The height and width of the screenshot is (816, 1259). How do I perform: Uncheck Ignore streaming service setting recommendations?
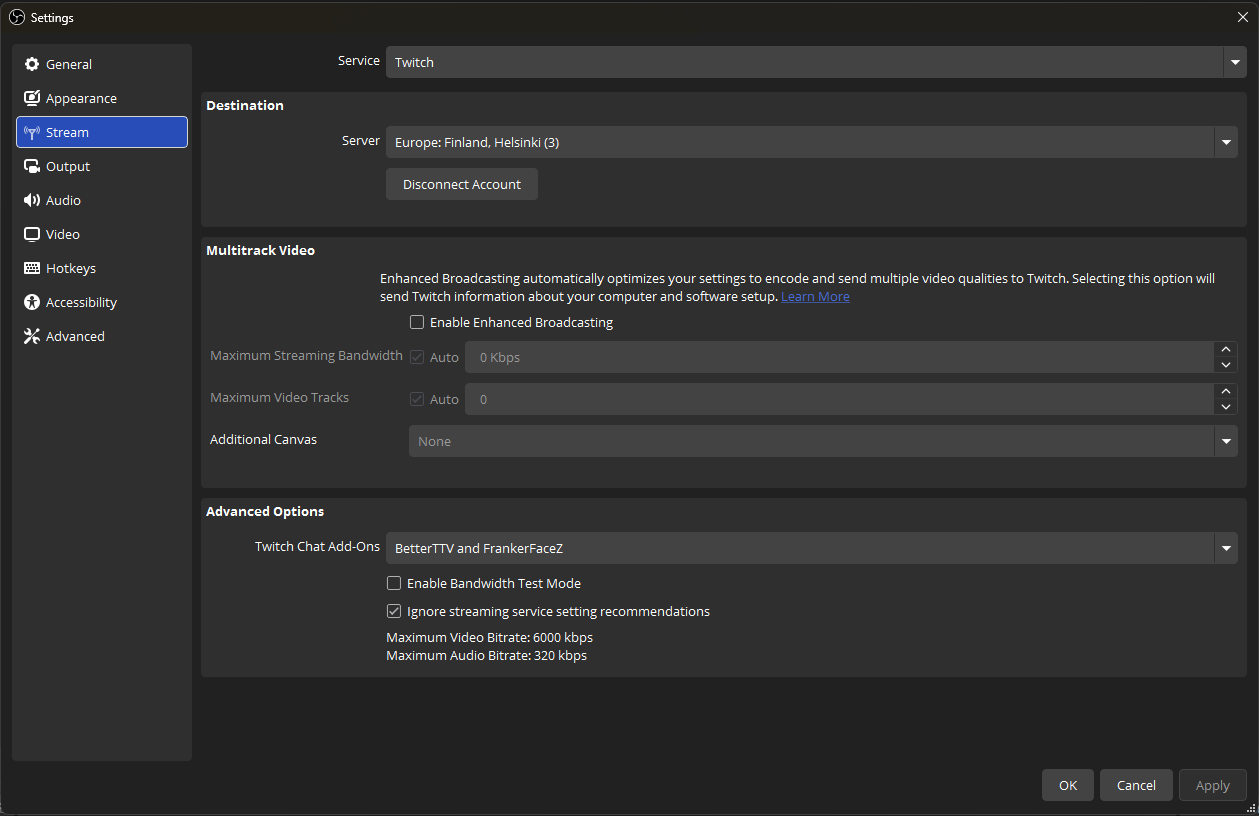point(394,611)
